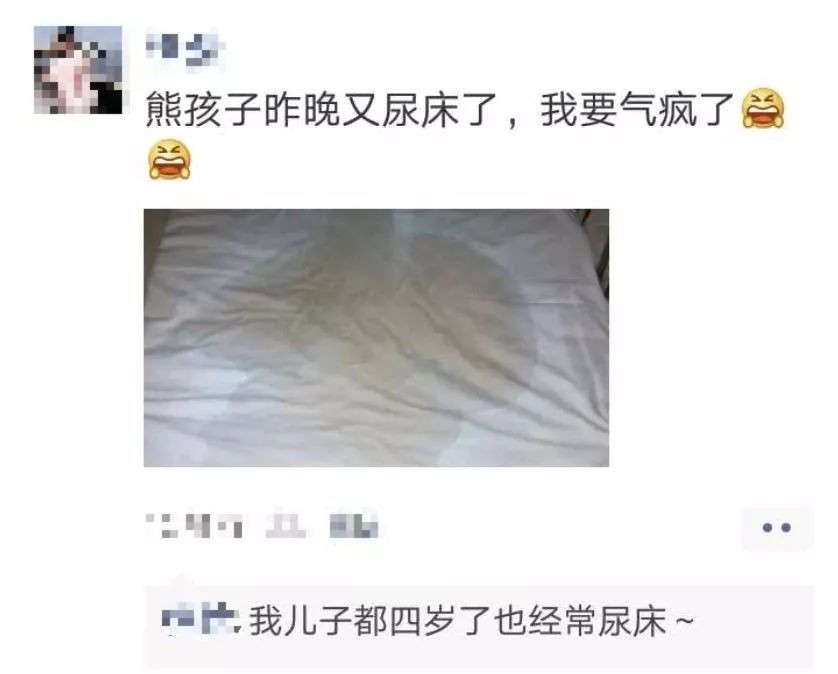Tap the first blurred timestamp chunk under the photo
Viewport: 838px width, 674px height.
pos(194,526)
